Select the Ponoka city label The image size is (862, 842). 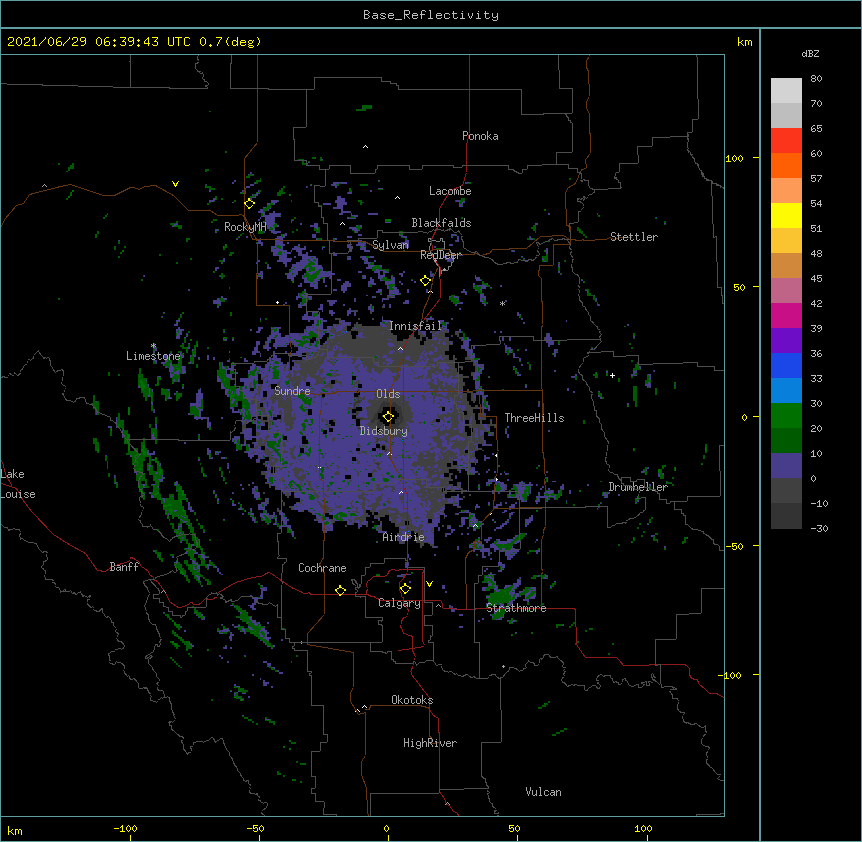[x=480, y=136]
